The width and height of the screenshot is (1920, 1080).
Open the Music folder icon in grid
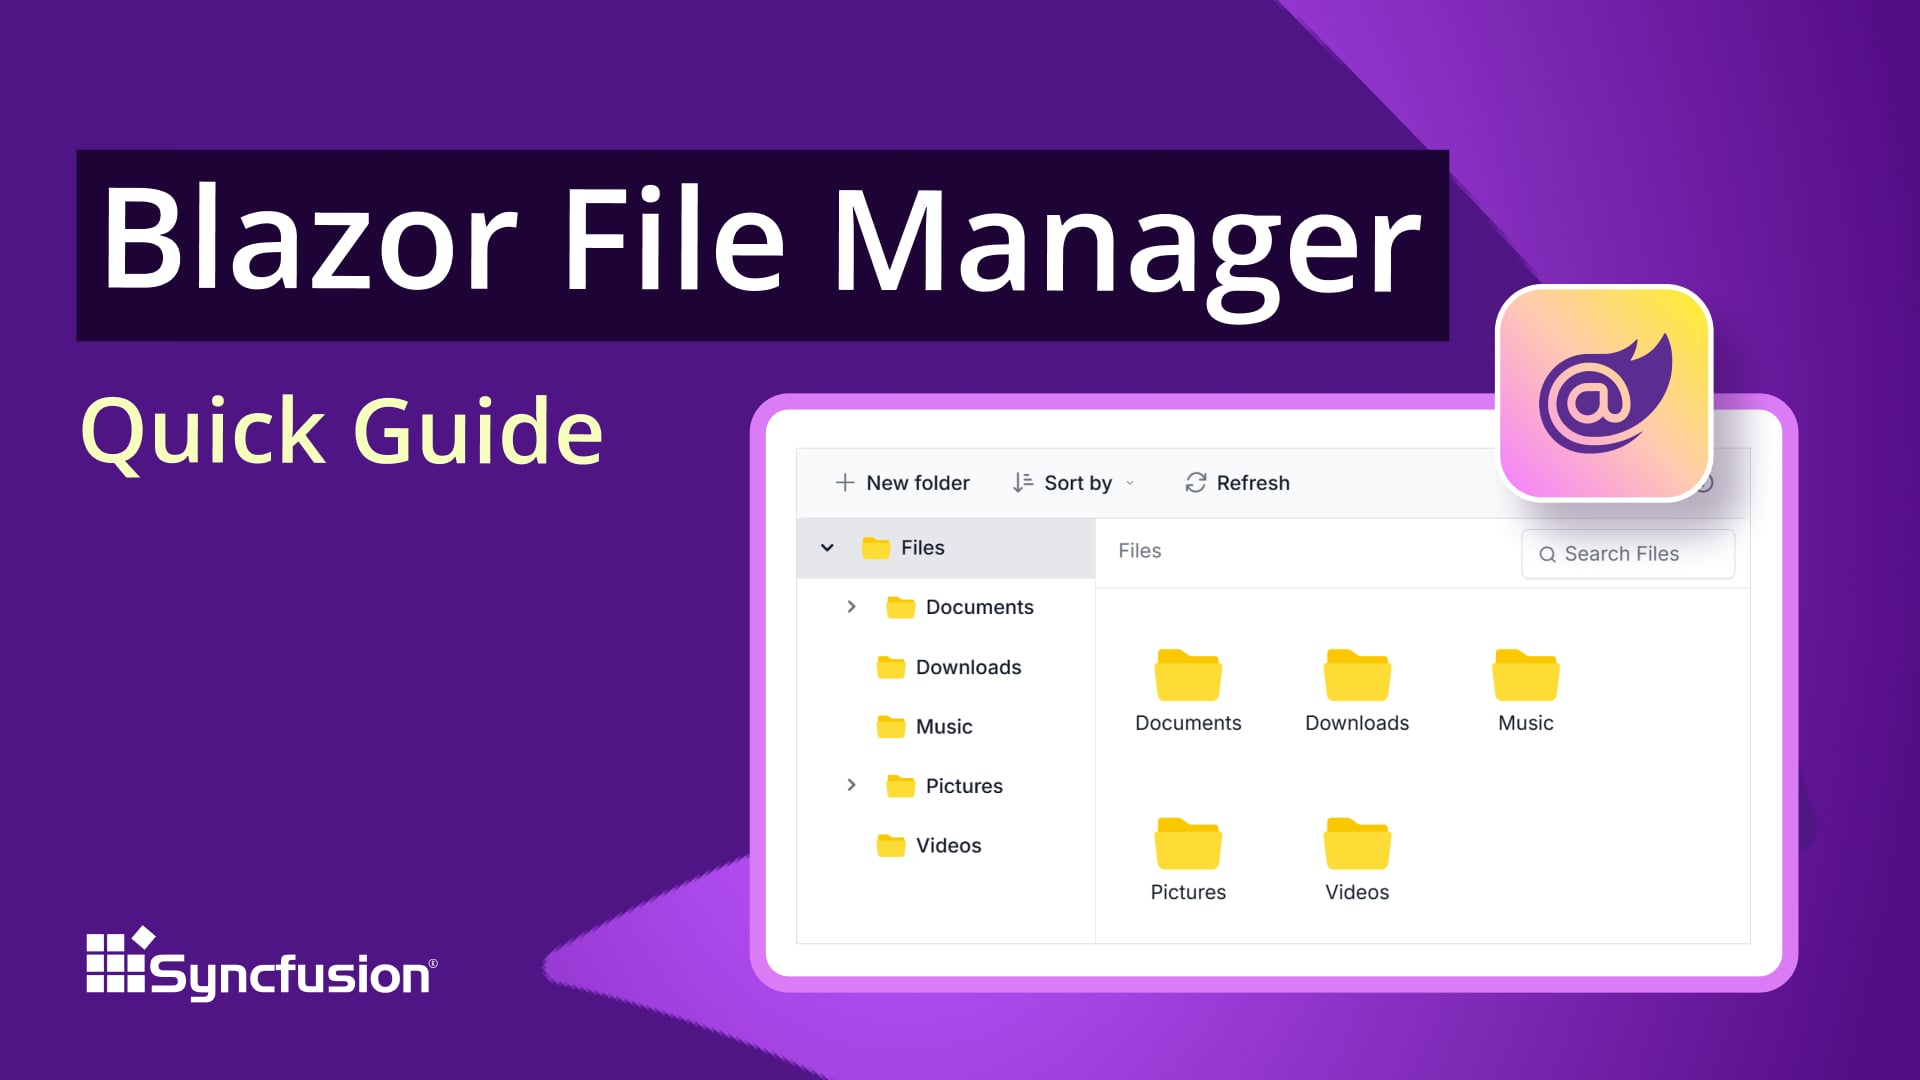(1526, 676)
